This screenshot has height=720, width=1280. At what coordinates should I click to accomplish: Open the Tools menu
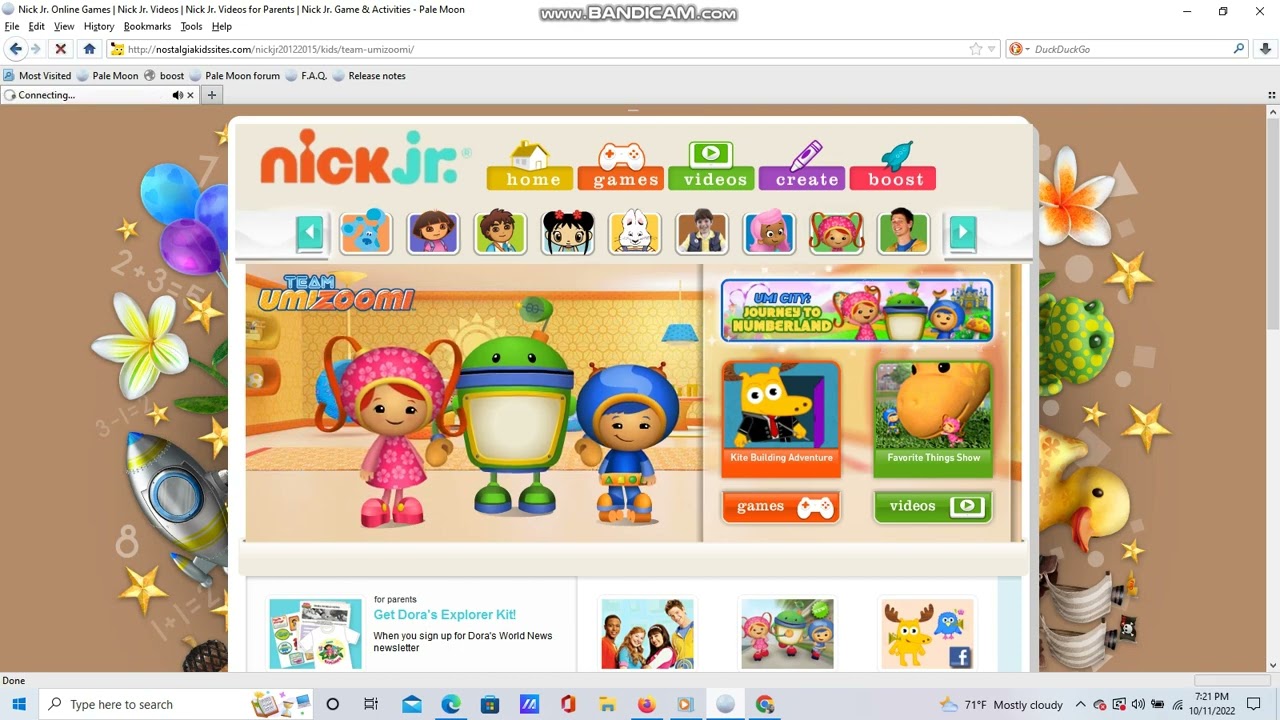coord(191,27)
